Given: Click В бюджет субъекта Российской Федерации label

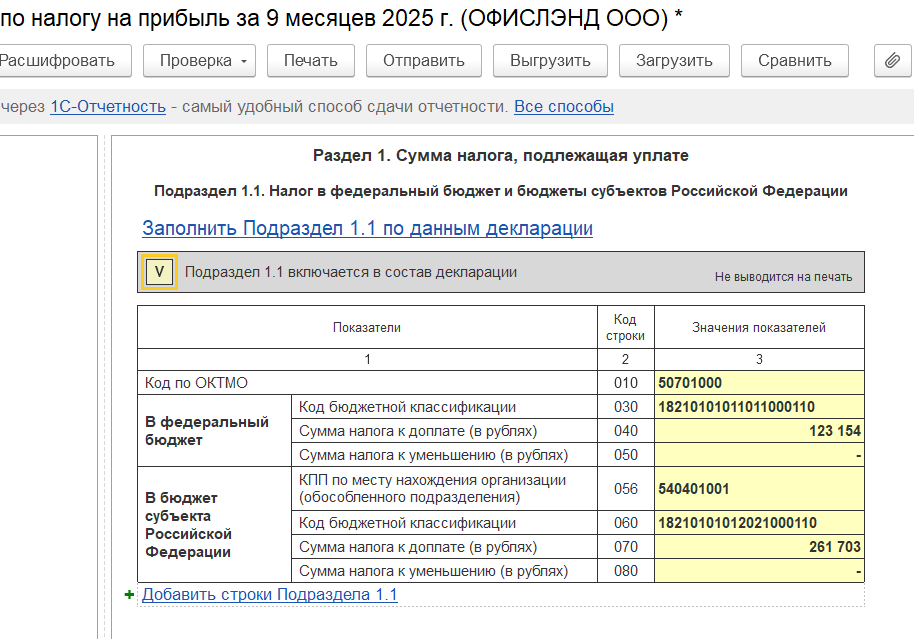Looking at the screenshot, I should (x=188, y=525).
